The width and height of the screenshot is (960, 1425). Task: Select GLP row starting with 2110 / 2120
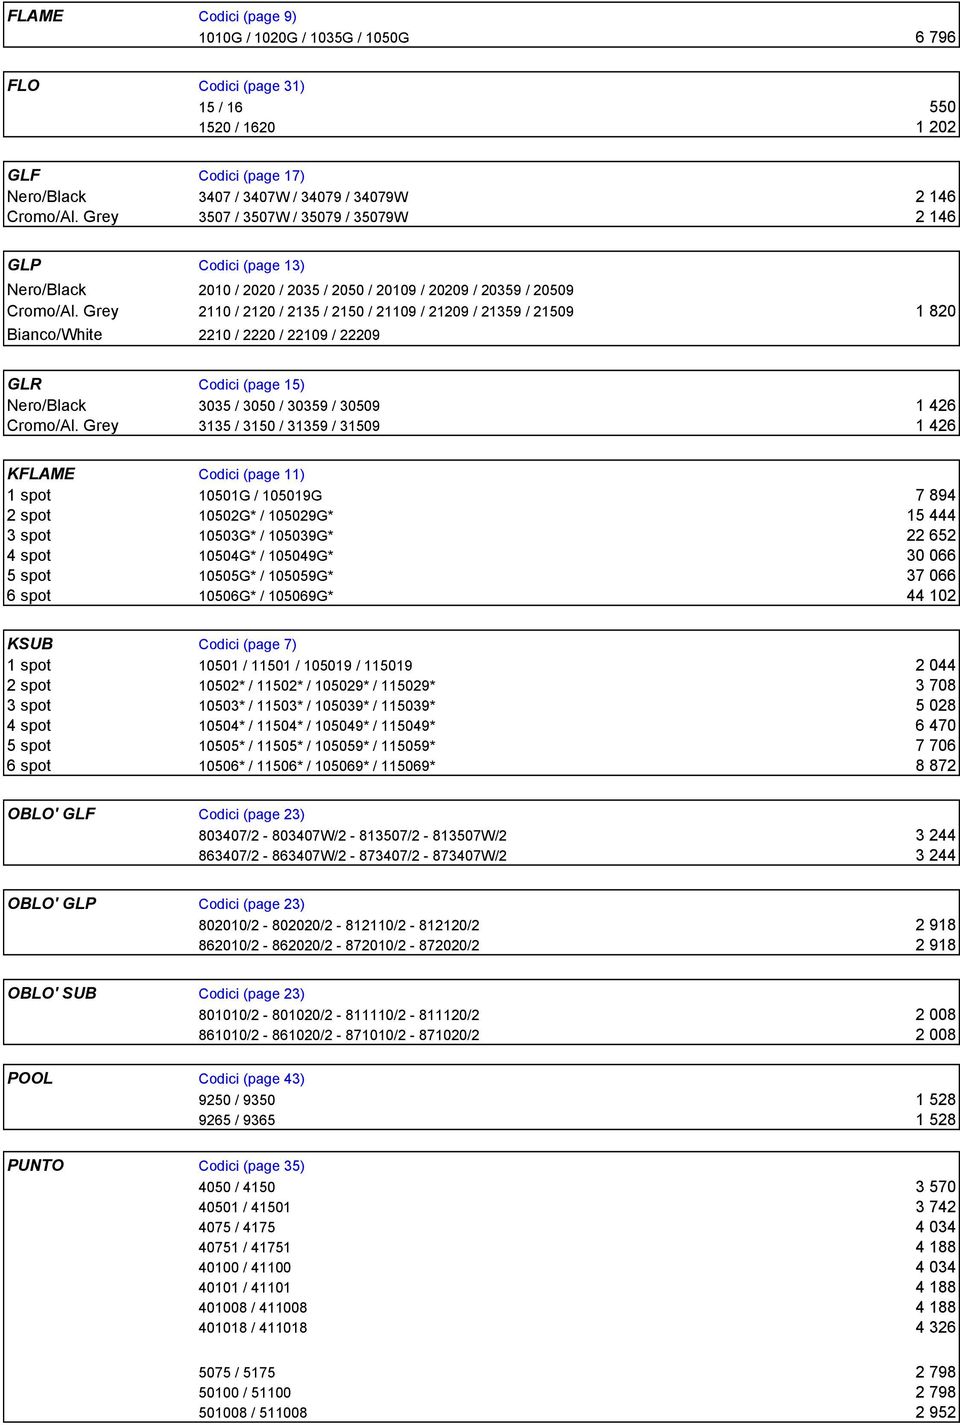tap(385, 312)
